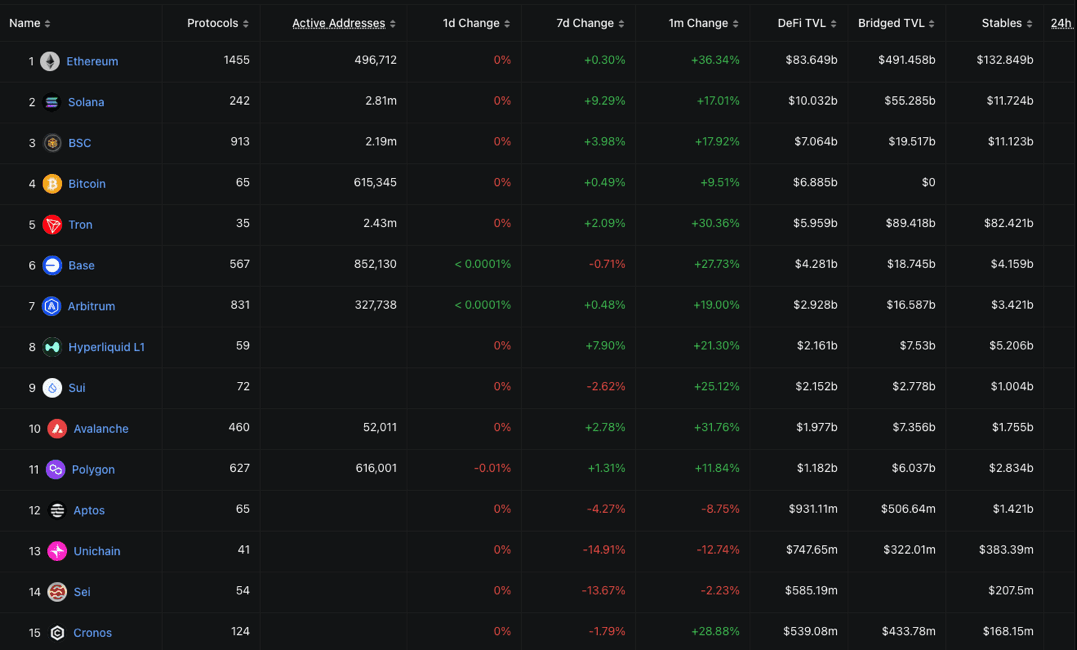Viewport: 1077px width, 650px height.
Task: Click the Ethereum logo icon
Action: [50, 62]
